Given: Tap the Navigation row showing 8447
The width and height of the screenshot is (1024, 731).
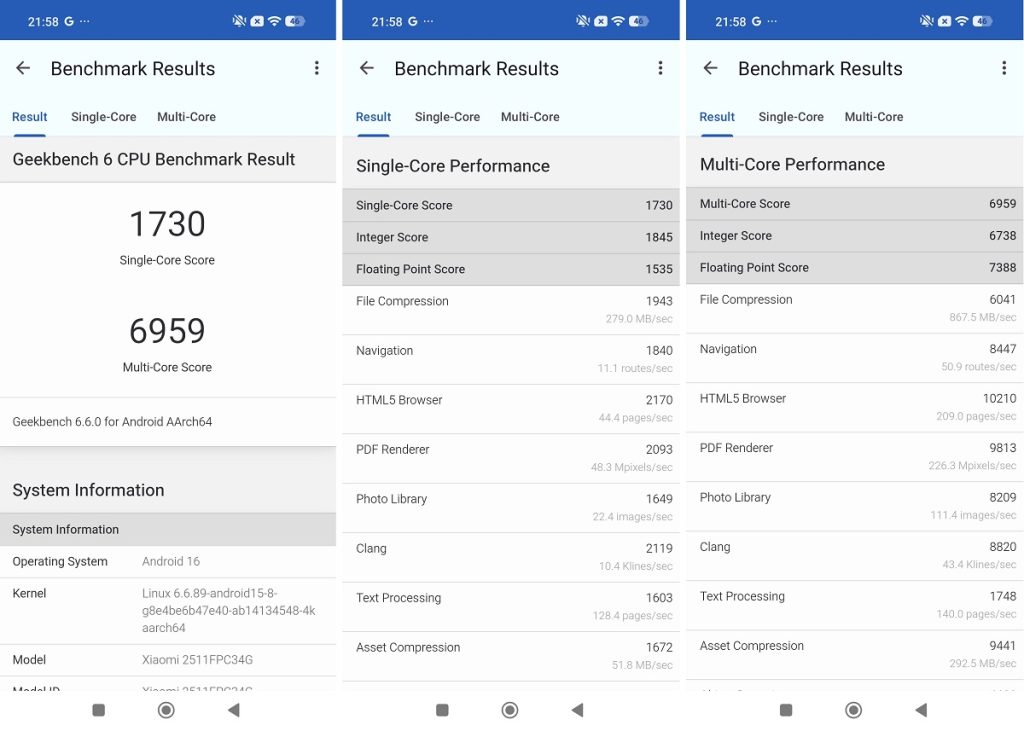Looking at the screenshot, I should point(855,357).
